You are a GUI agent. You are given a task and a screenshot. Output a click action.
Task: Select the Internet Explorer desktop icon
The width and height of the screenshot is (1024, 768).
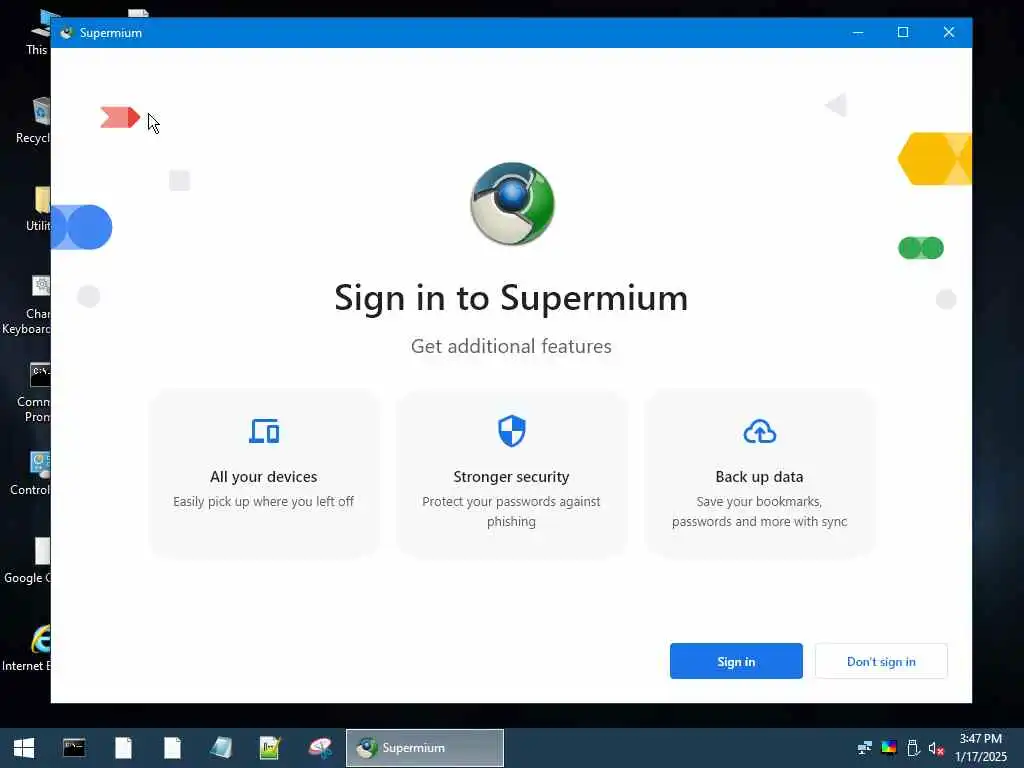tap(27, 648)
